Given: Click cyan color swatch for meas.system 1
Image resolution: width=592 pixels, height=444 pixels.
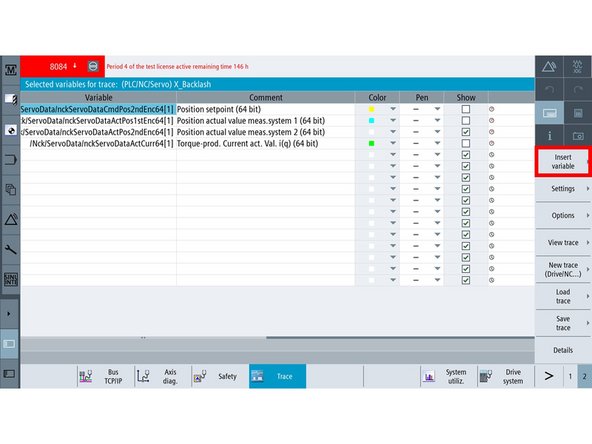Looking at the screenshot, I should 372,120.
